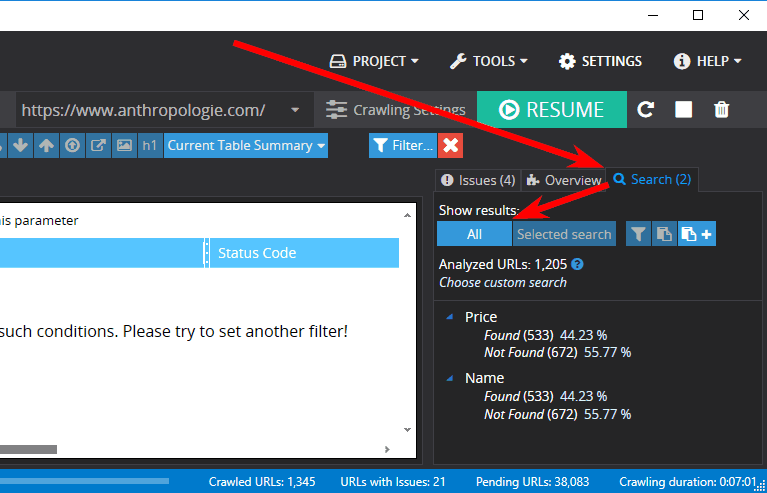The height and width of the screenshot is (493, 767).
Task: Click the h1 toolbar icon
Action: tap(150, 146)
